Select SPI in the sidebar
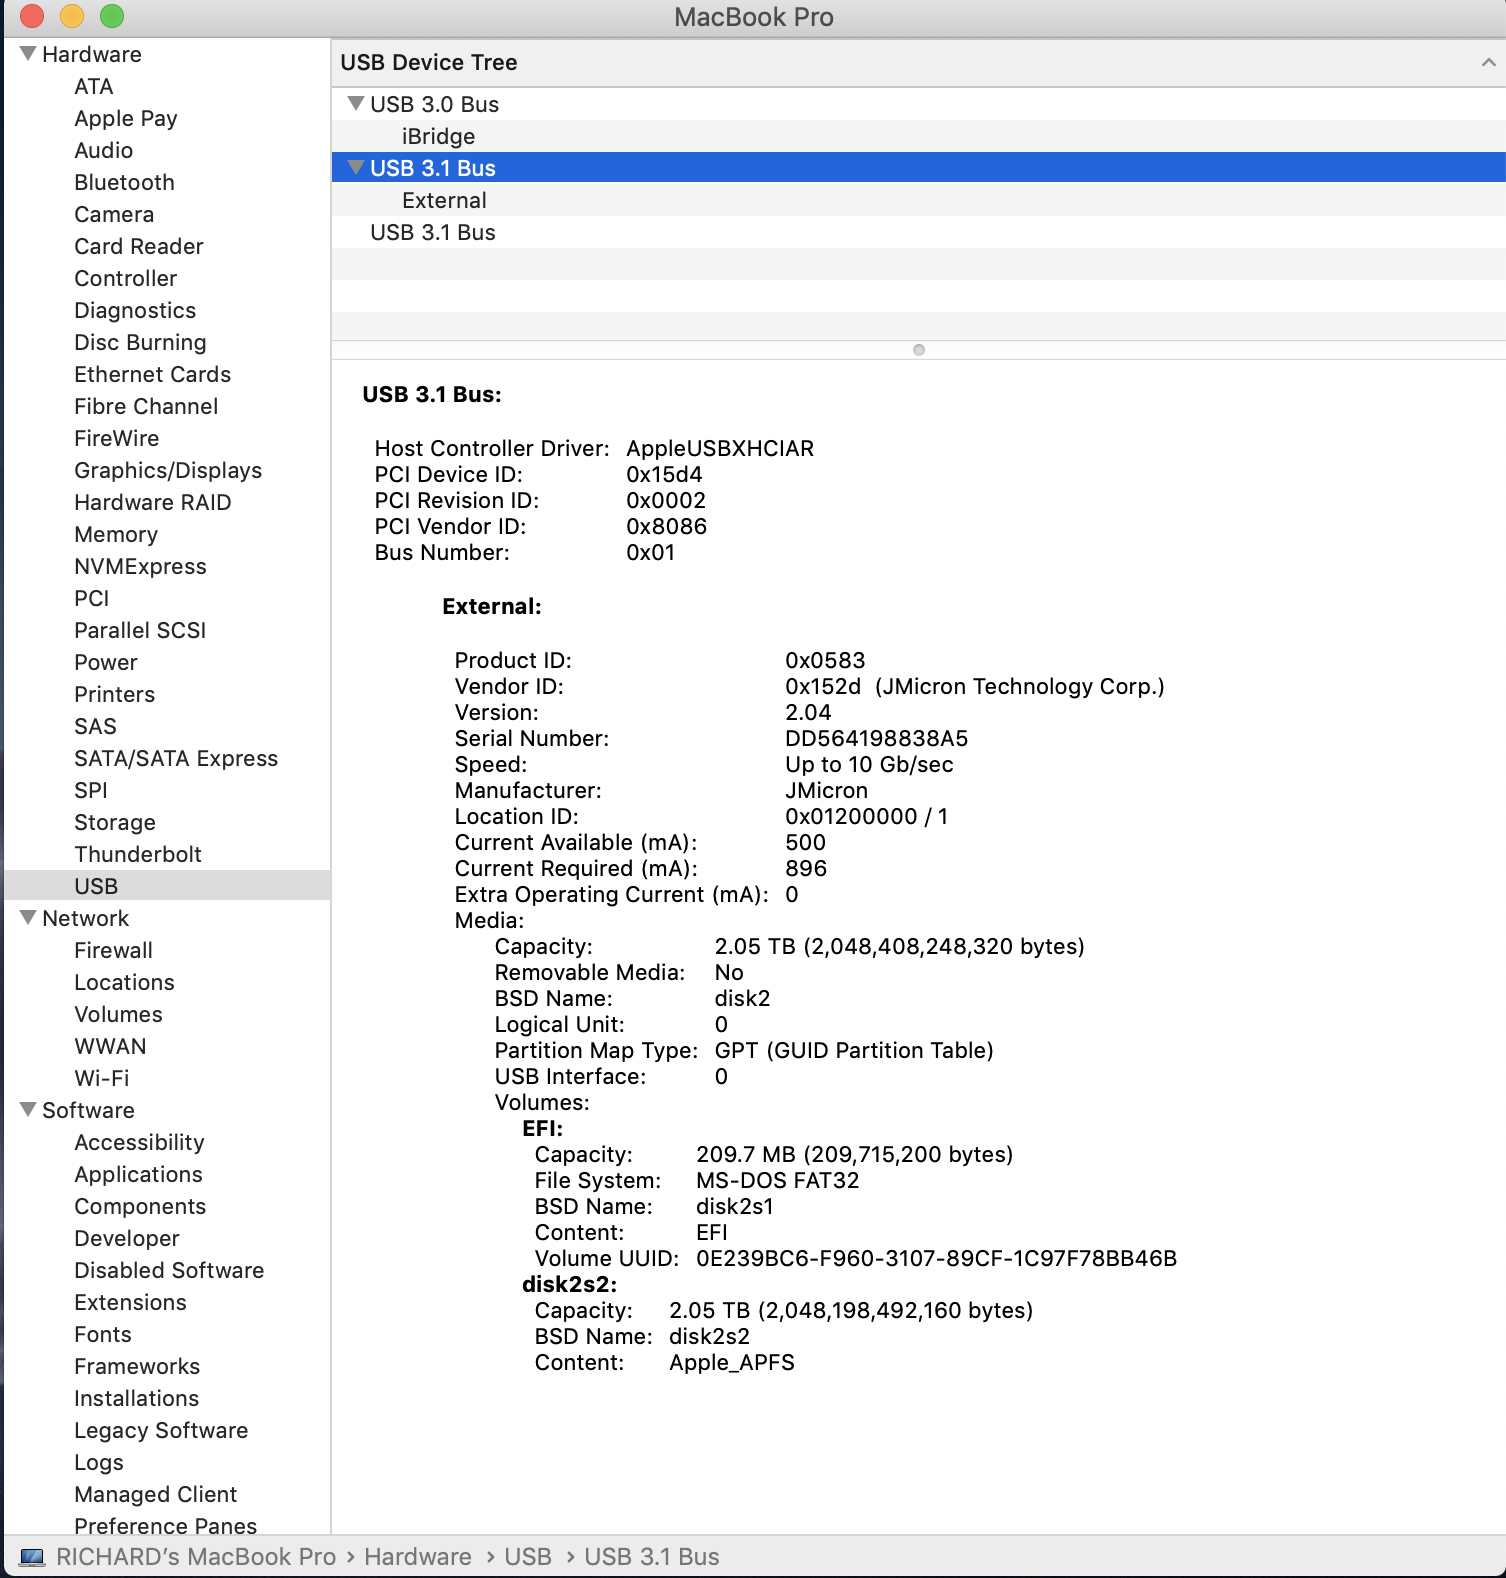This screenshot has width=1506, height=1578. point(91,790)
